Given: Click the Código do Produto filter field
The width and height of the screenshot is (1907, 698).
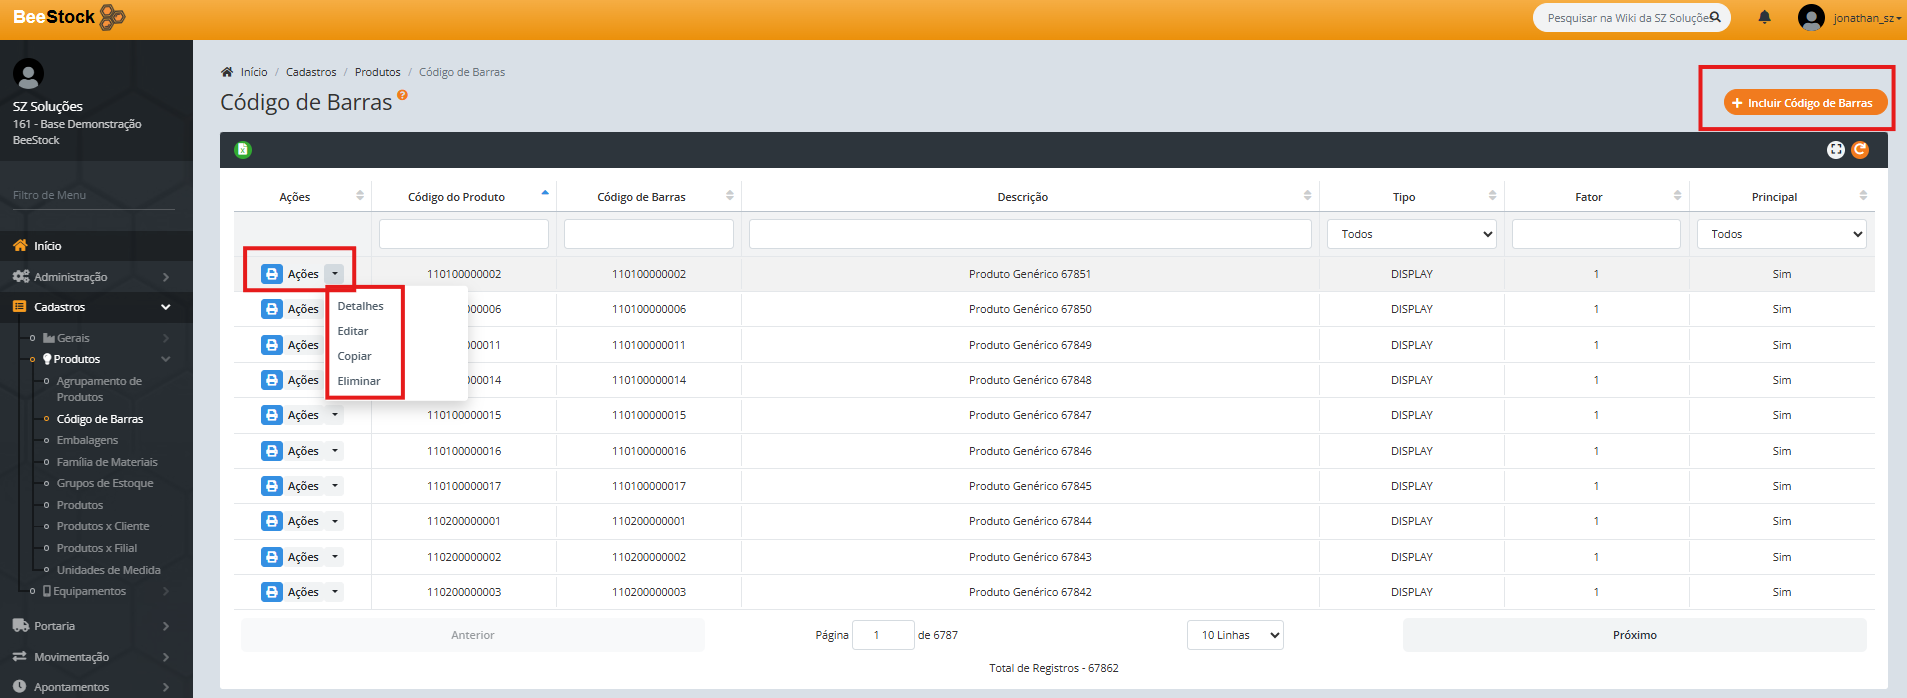Looking at the screenshot, I should coord(464,234).
